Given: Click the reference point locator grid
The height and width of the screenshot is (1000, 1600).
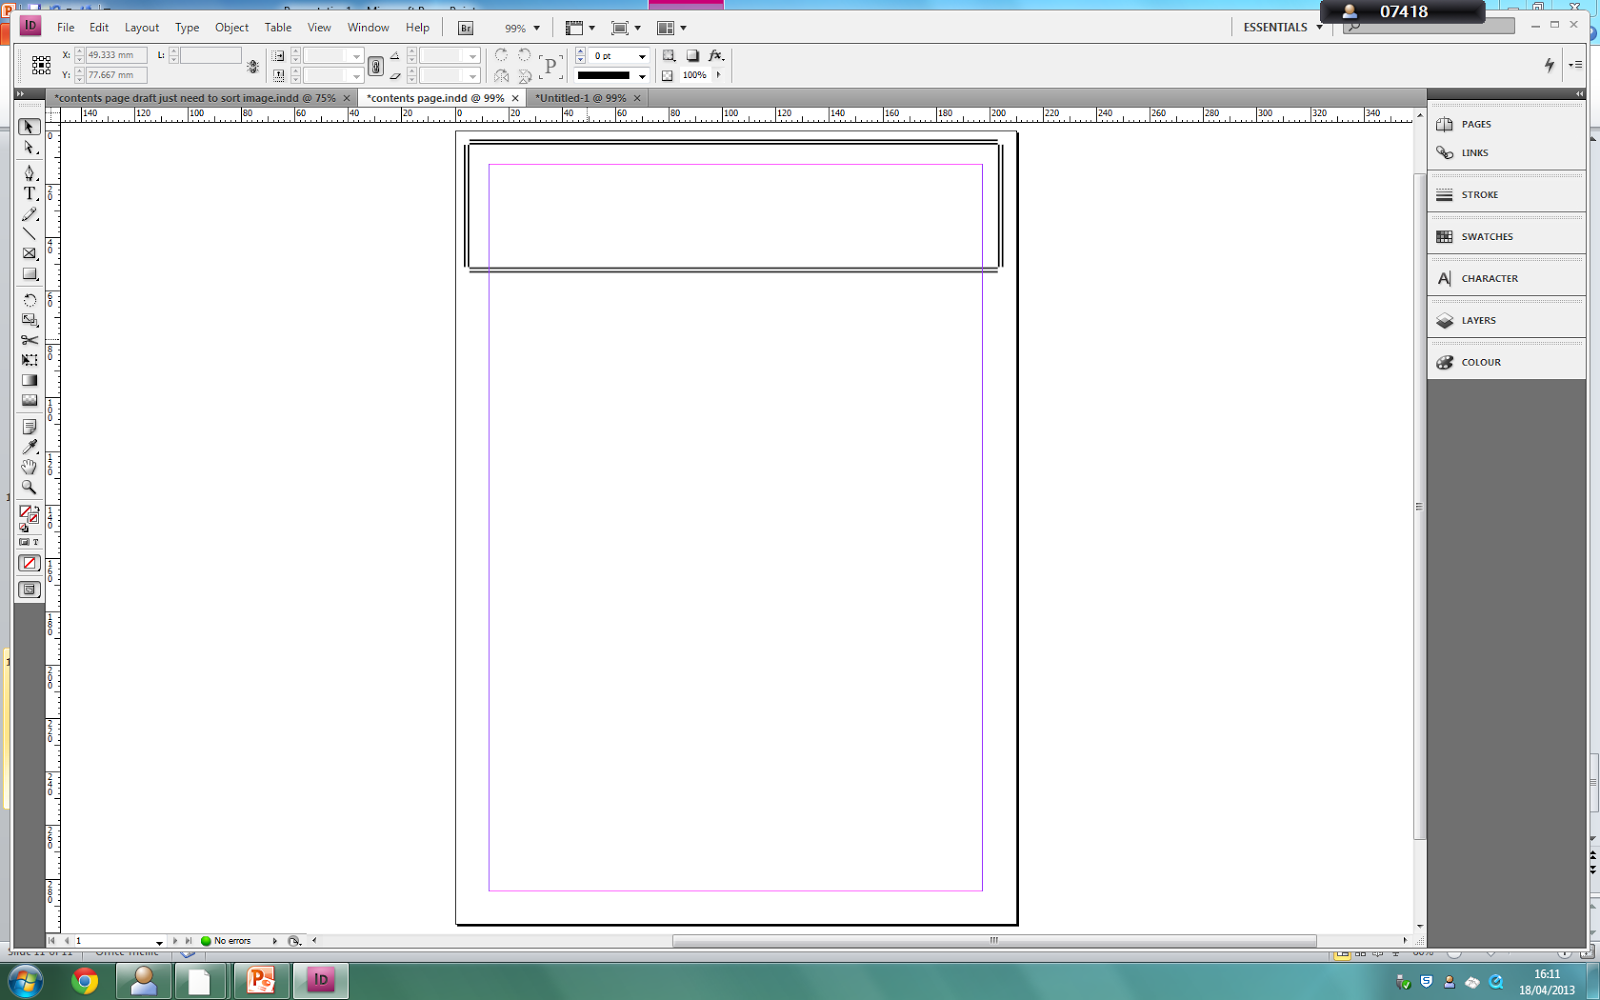Looking at the screenshot, I should click(41, 65).
